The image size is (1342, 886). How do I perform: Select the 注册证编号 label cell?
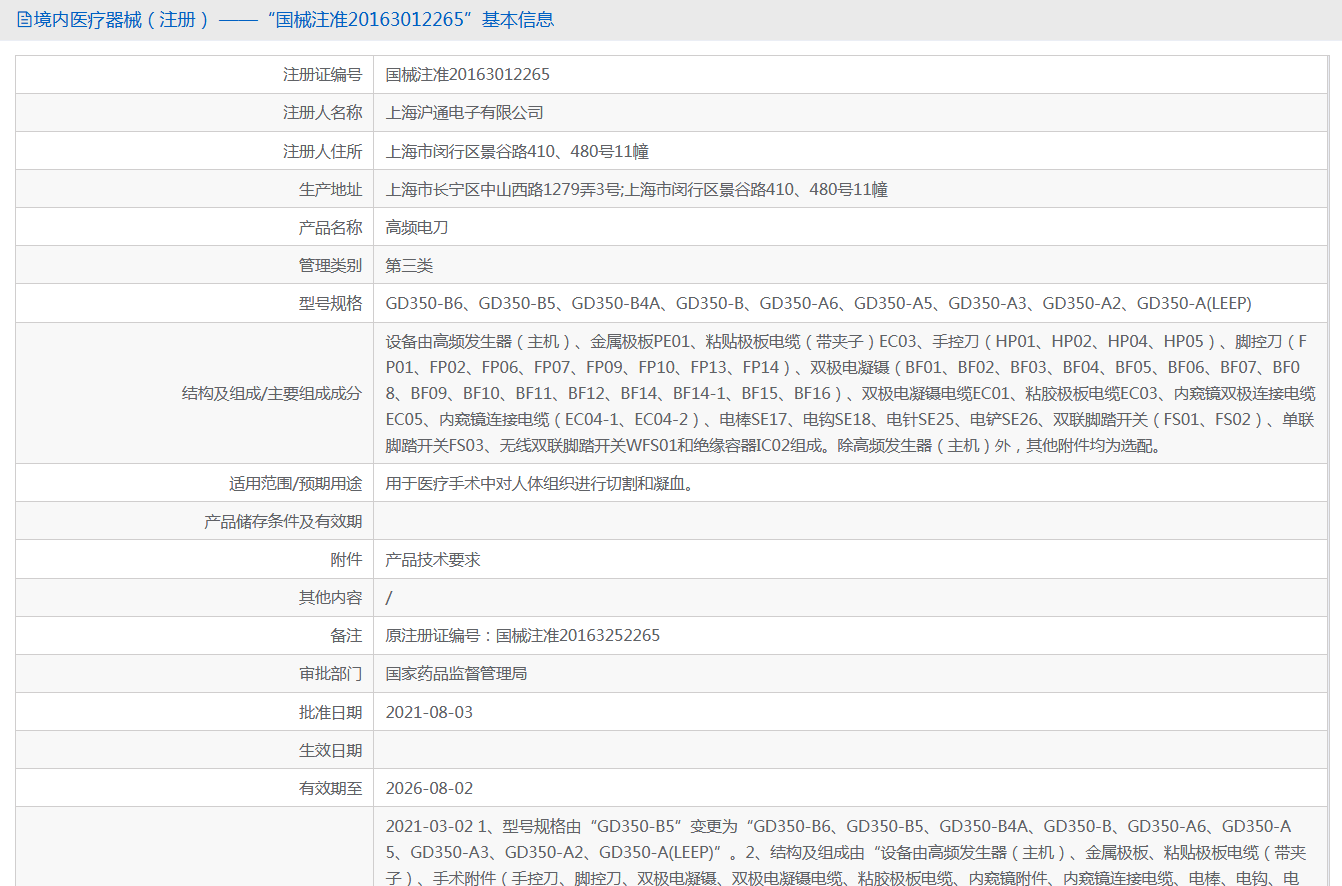194,74
